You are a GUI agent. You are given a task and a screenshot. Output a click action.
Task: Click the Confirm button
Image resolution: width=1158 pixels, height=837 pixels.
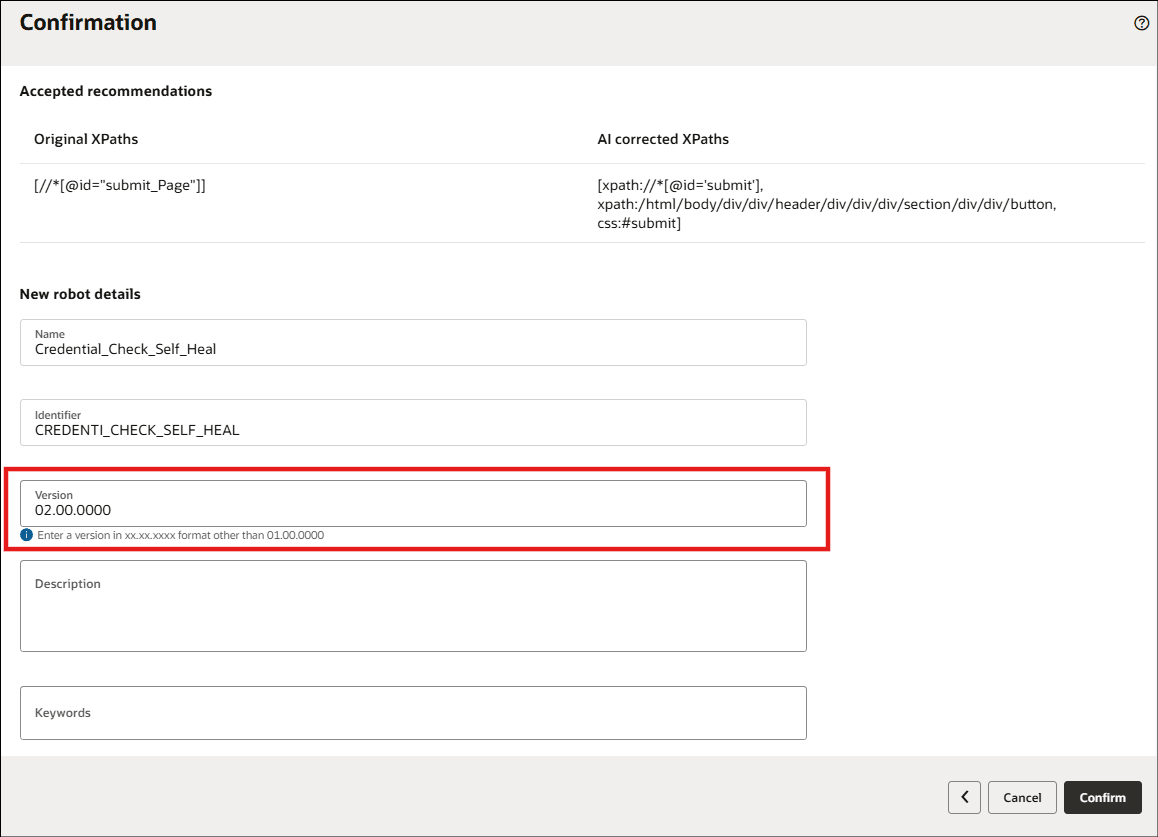pos(1102,797)
